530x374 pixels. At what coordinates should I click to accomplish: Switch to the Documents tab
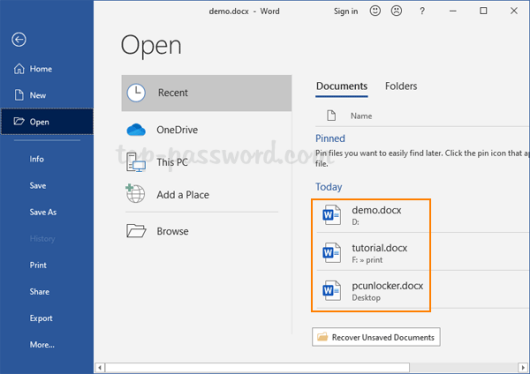click(341, 86)
